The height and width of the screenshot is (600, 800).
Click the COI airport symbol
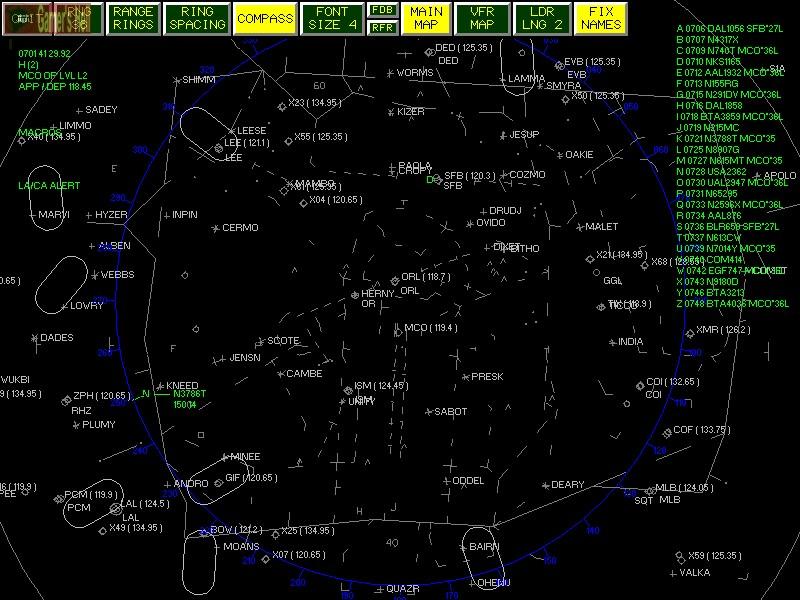pyautogui.click(x=640, y=386)
